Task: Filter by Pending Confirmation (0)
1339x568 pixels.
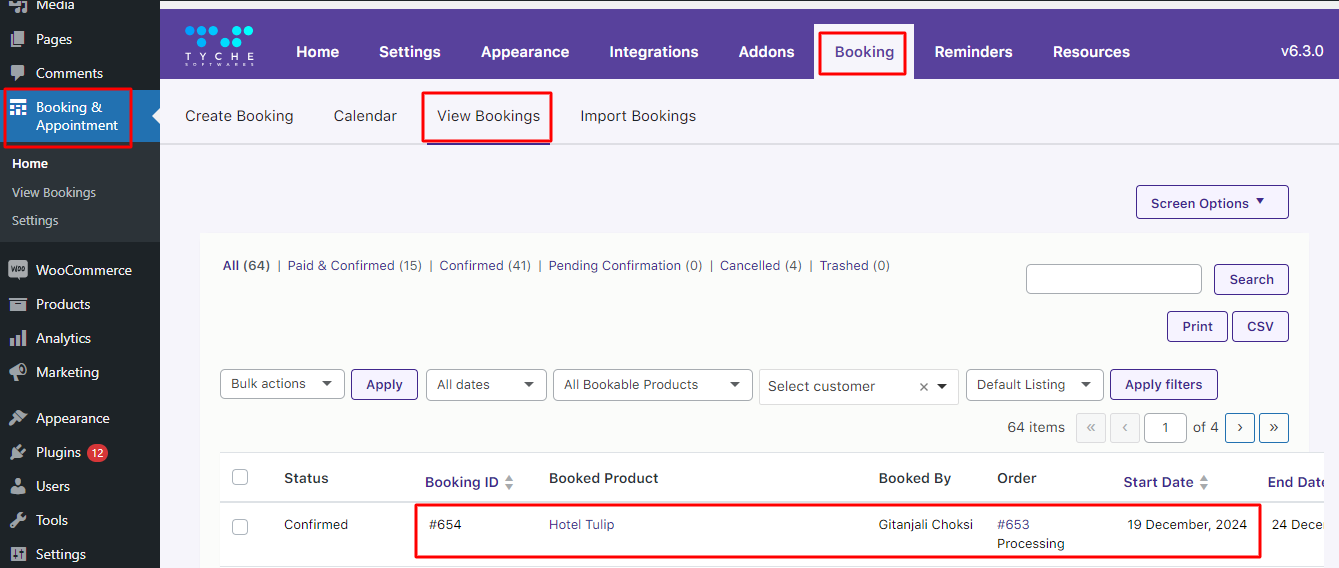Action: coord(625,266)
